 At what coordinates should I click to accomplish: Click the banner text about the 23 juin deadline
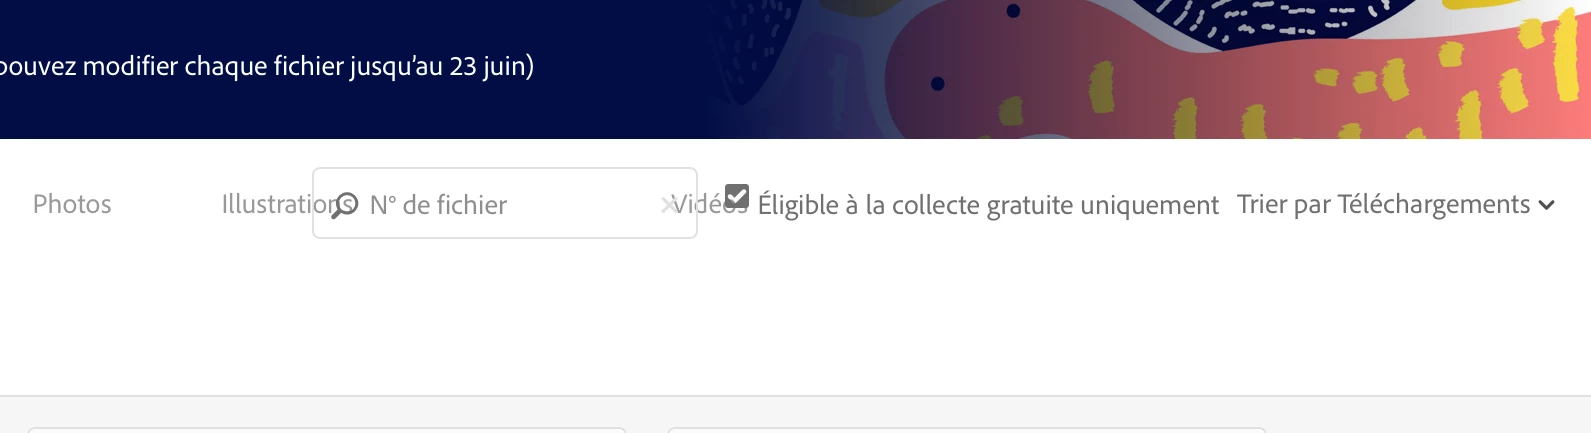[x=267, y=66]
